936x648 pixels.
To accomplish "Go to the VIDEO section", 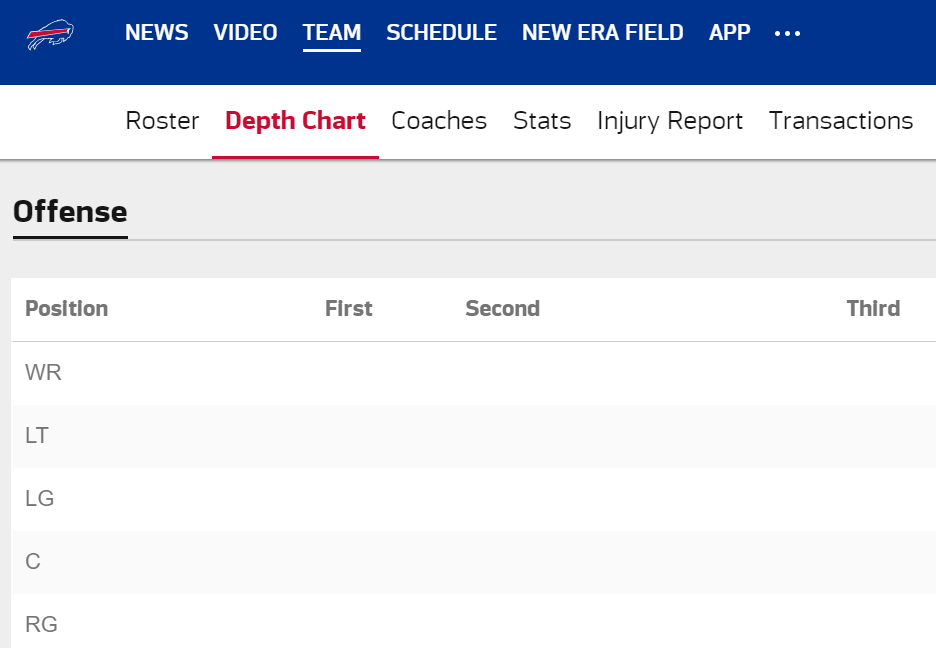I will coord(245,32).
